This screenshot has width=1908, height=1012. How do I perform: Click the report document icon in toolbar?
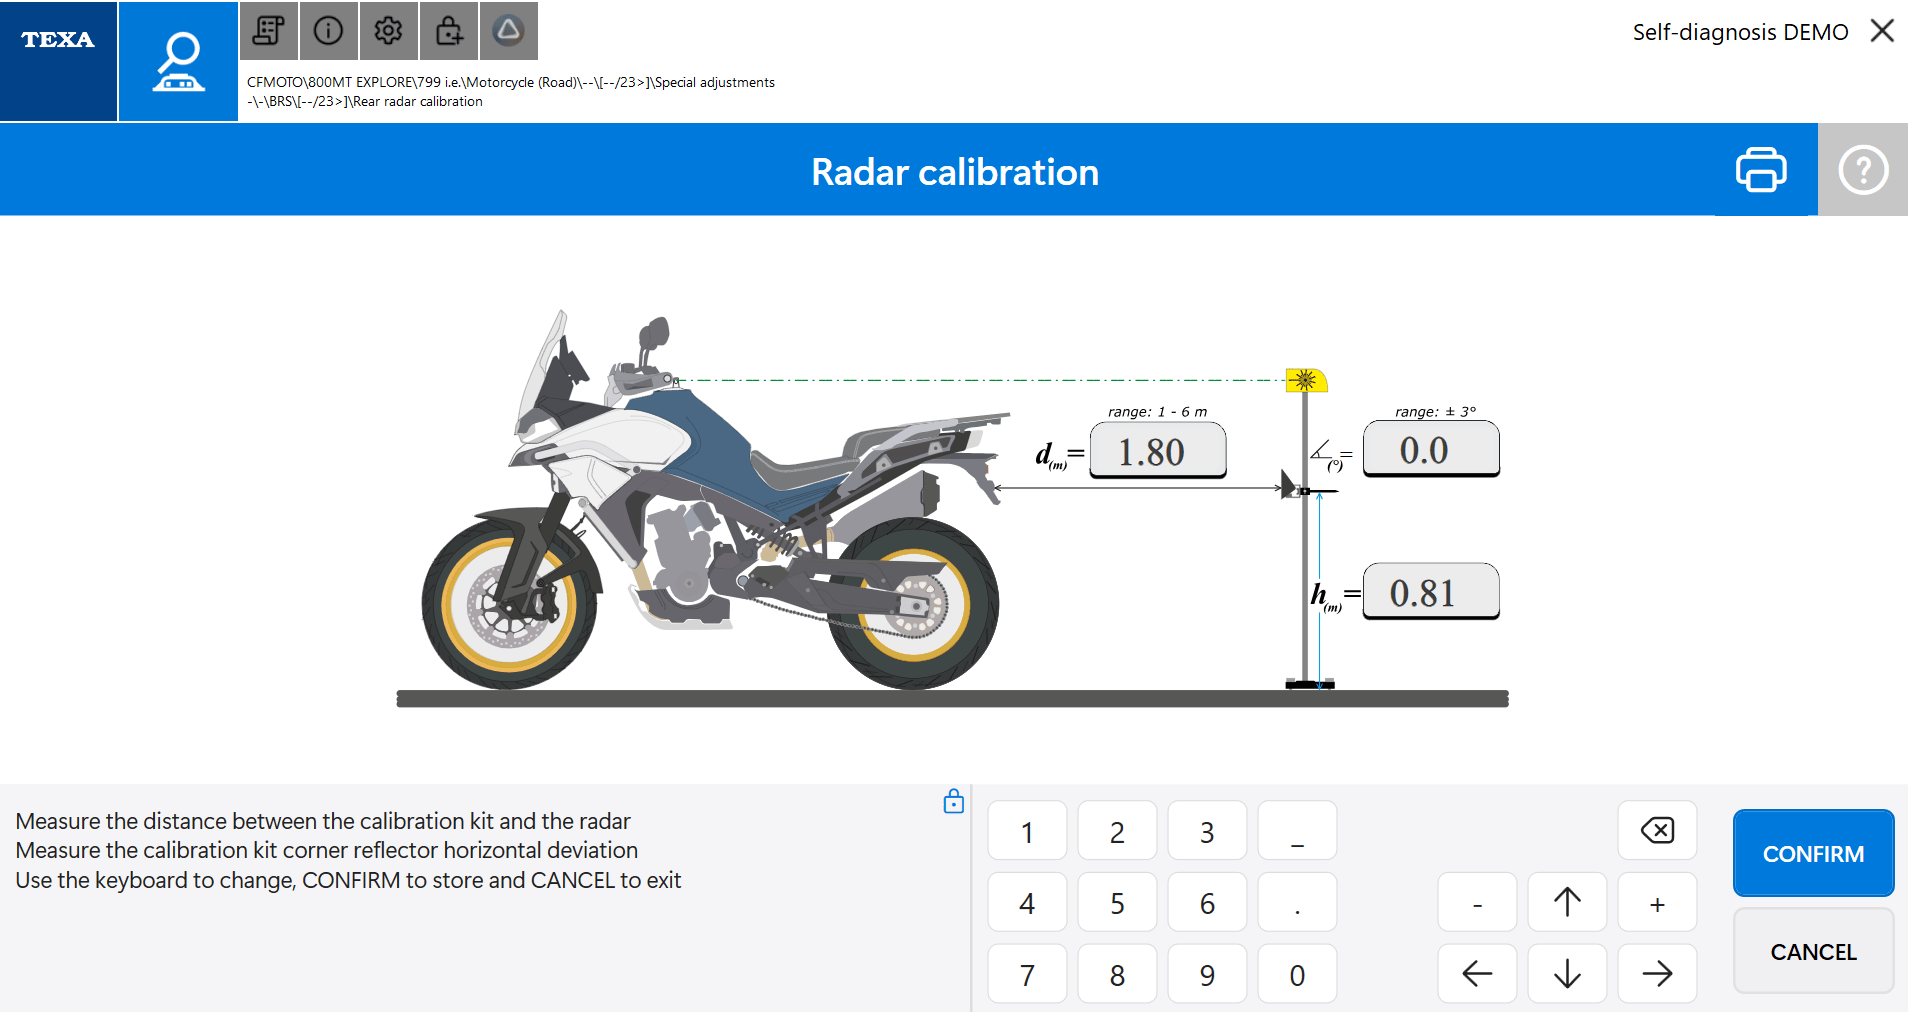pos(268,31)
